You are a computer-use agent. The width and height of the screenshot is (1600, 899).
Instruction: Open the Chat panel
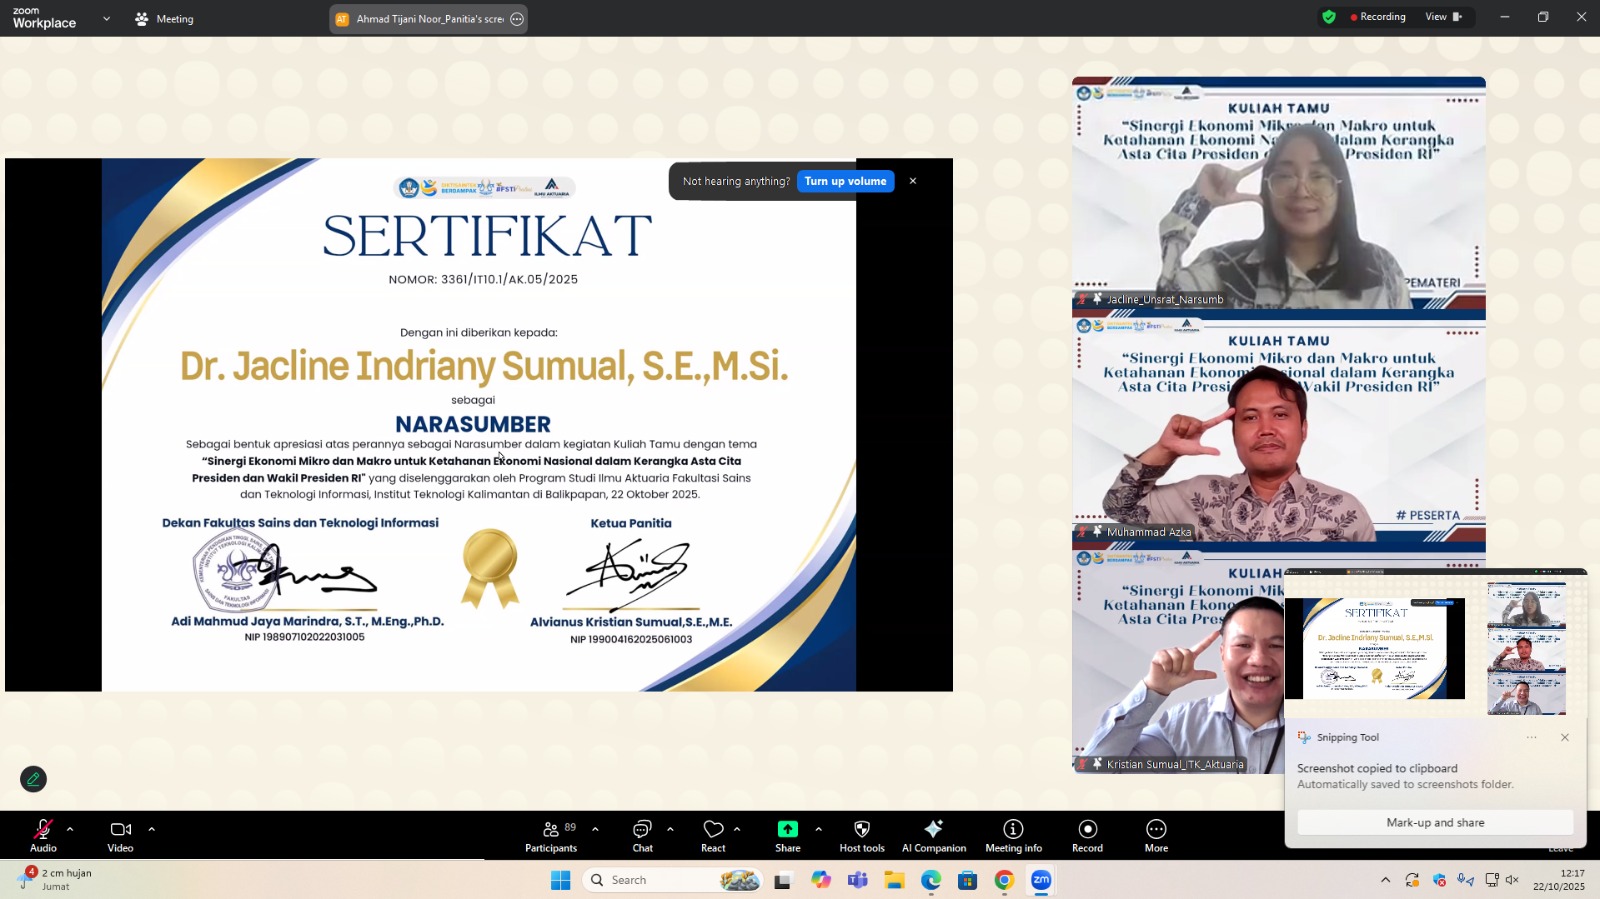click(642, 835)
